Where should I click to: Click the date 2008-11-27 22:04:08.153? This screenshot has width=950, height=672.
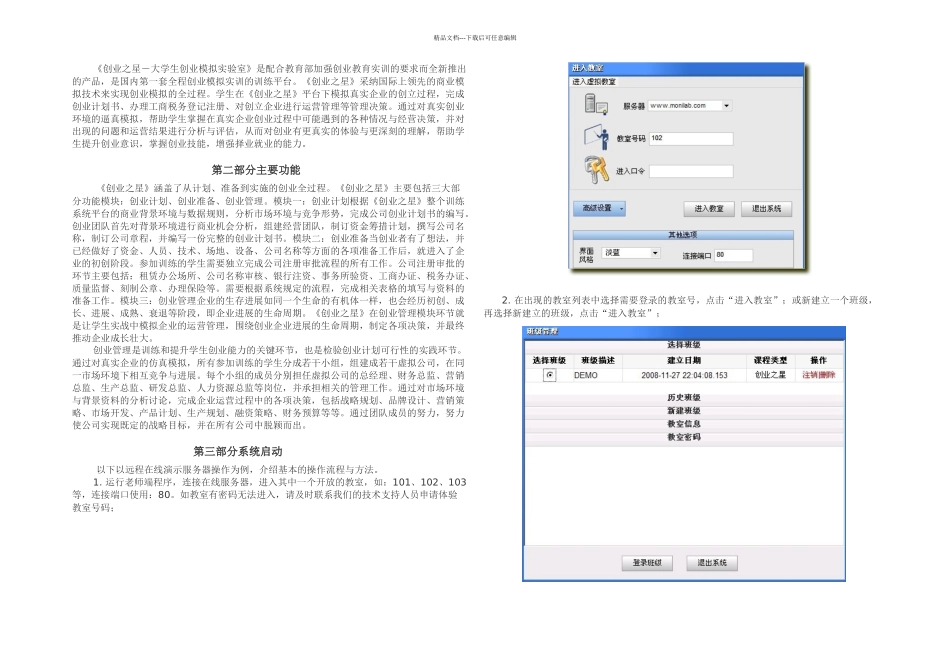tap(684, 375)
